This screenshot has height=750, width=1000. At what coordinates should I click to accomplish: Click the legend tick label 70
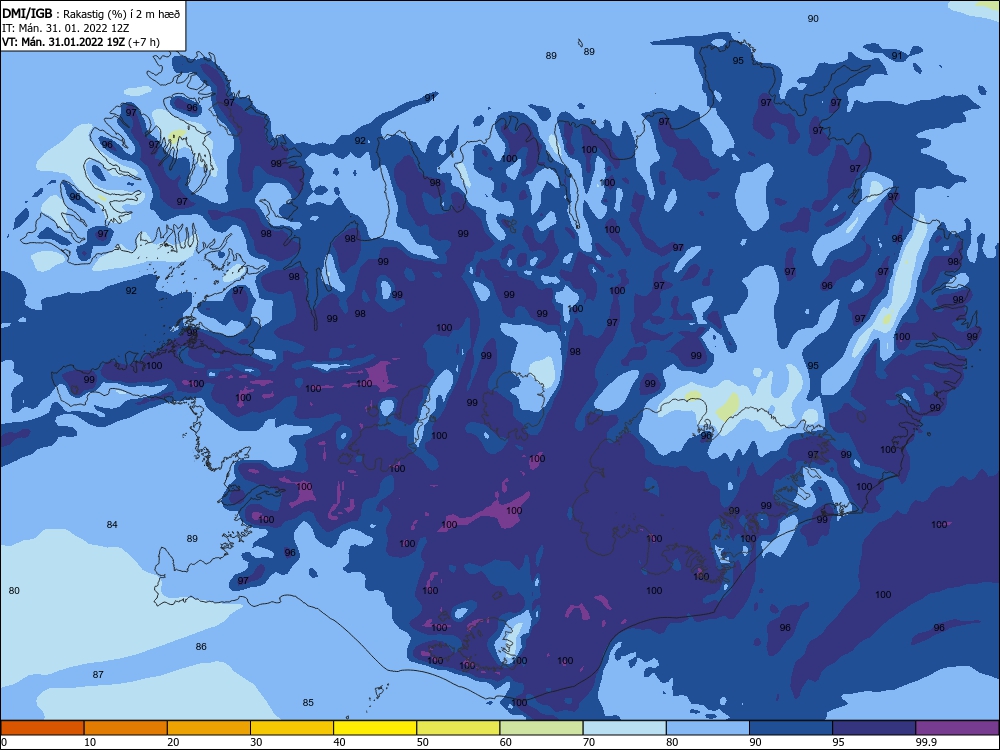click(589, 742)
